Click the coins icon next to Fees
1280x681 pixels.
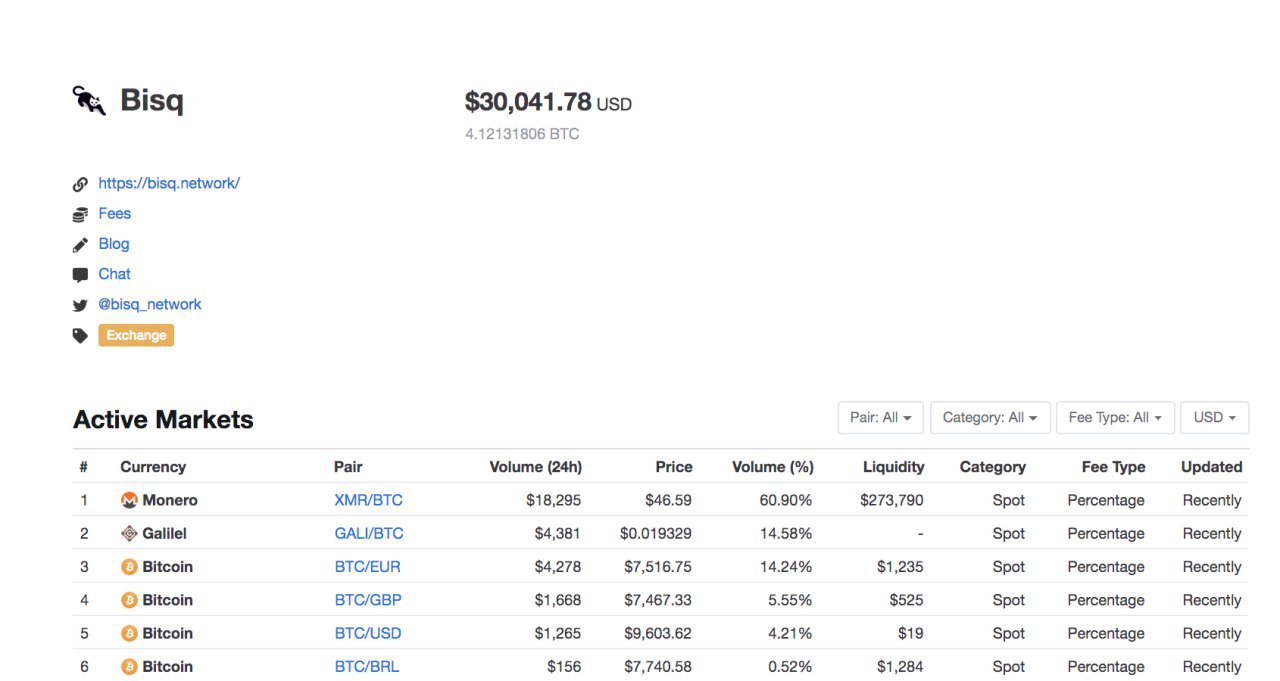click(x=80, y=214)
